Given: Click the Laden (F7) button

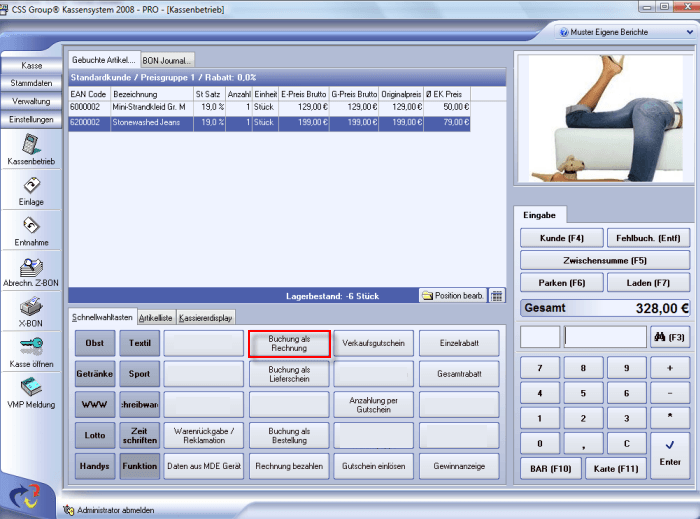Looking at the screenshot, I should [x=648, y=283].
